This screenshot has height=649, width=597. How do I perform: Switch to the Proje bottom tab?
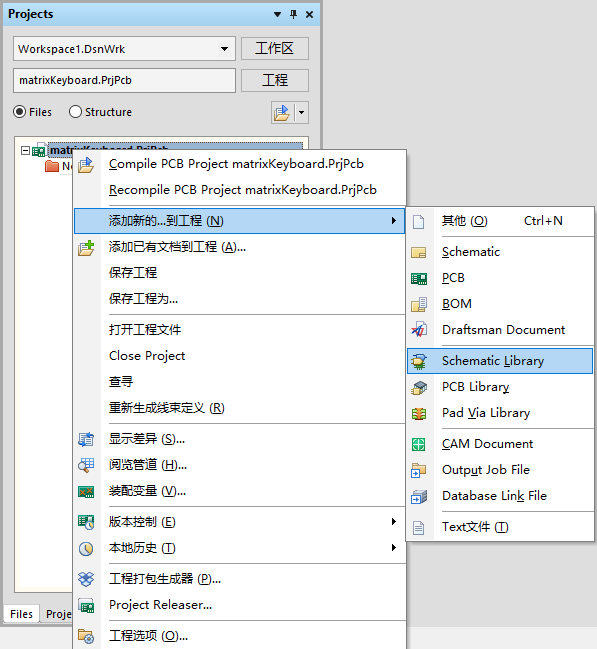[x=58, y=614]
